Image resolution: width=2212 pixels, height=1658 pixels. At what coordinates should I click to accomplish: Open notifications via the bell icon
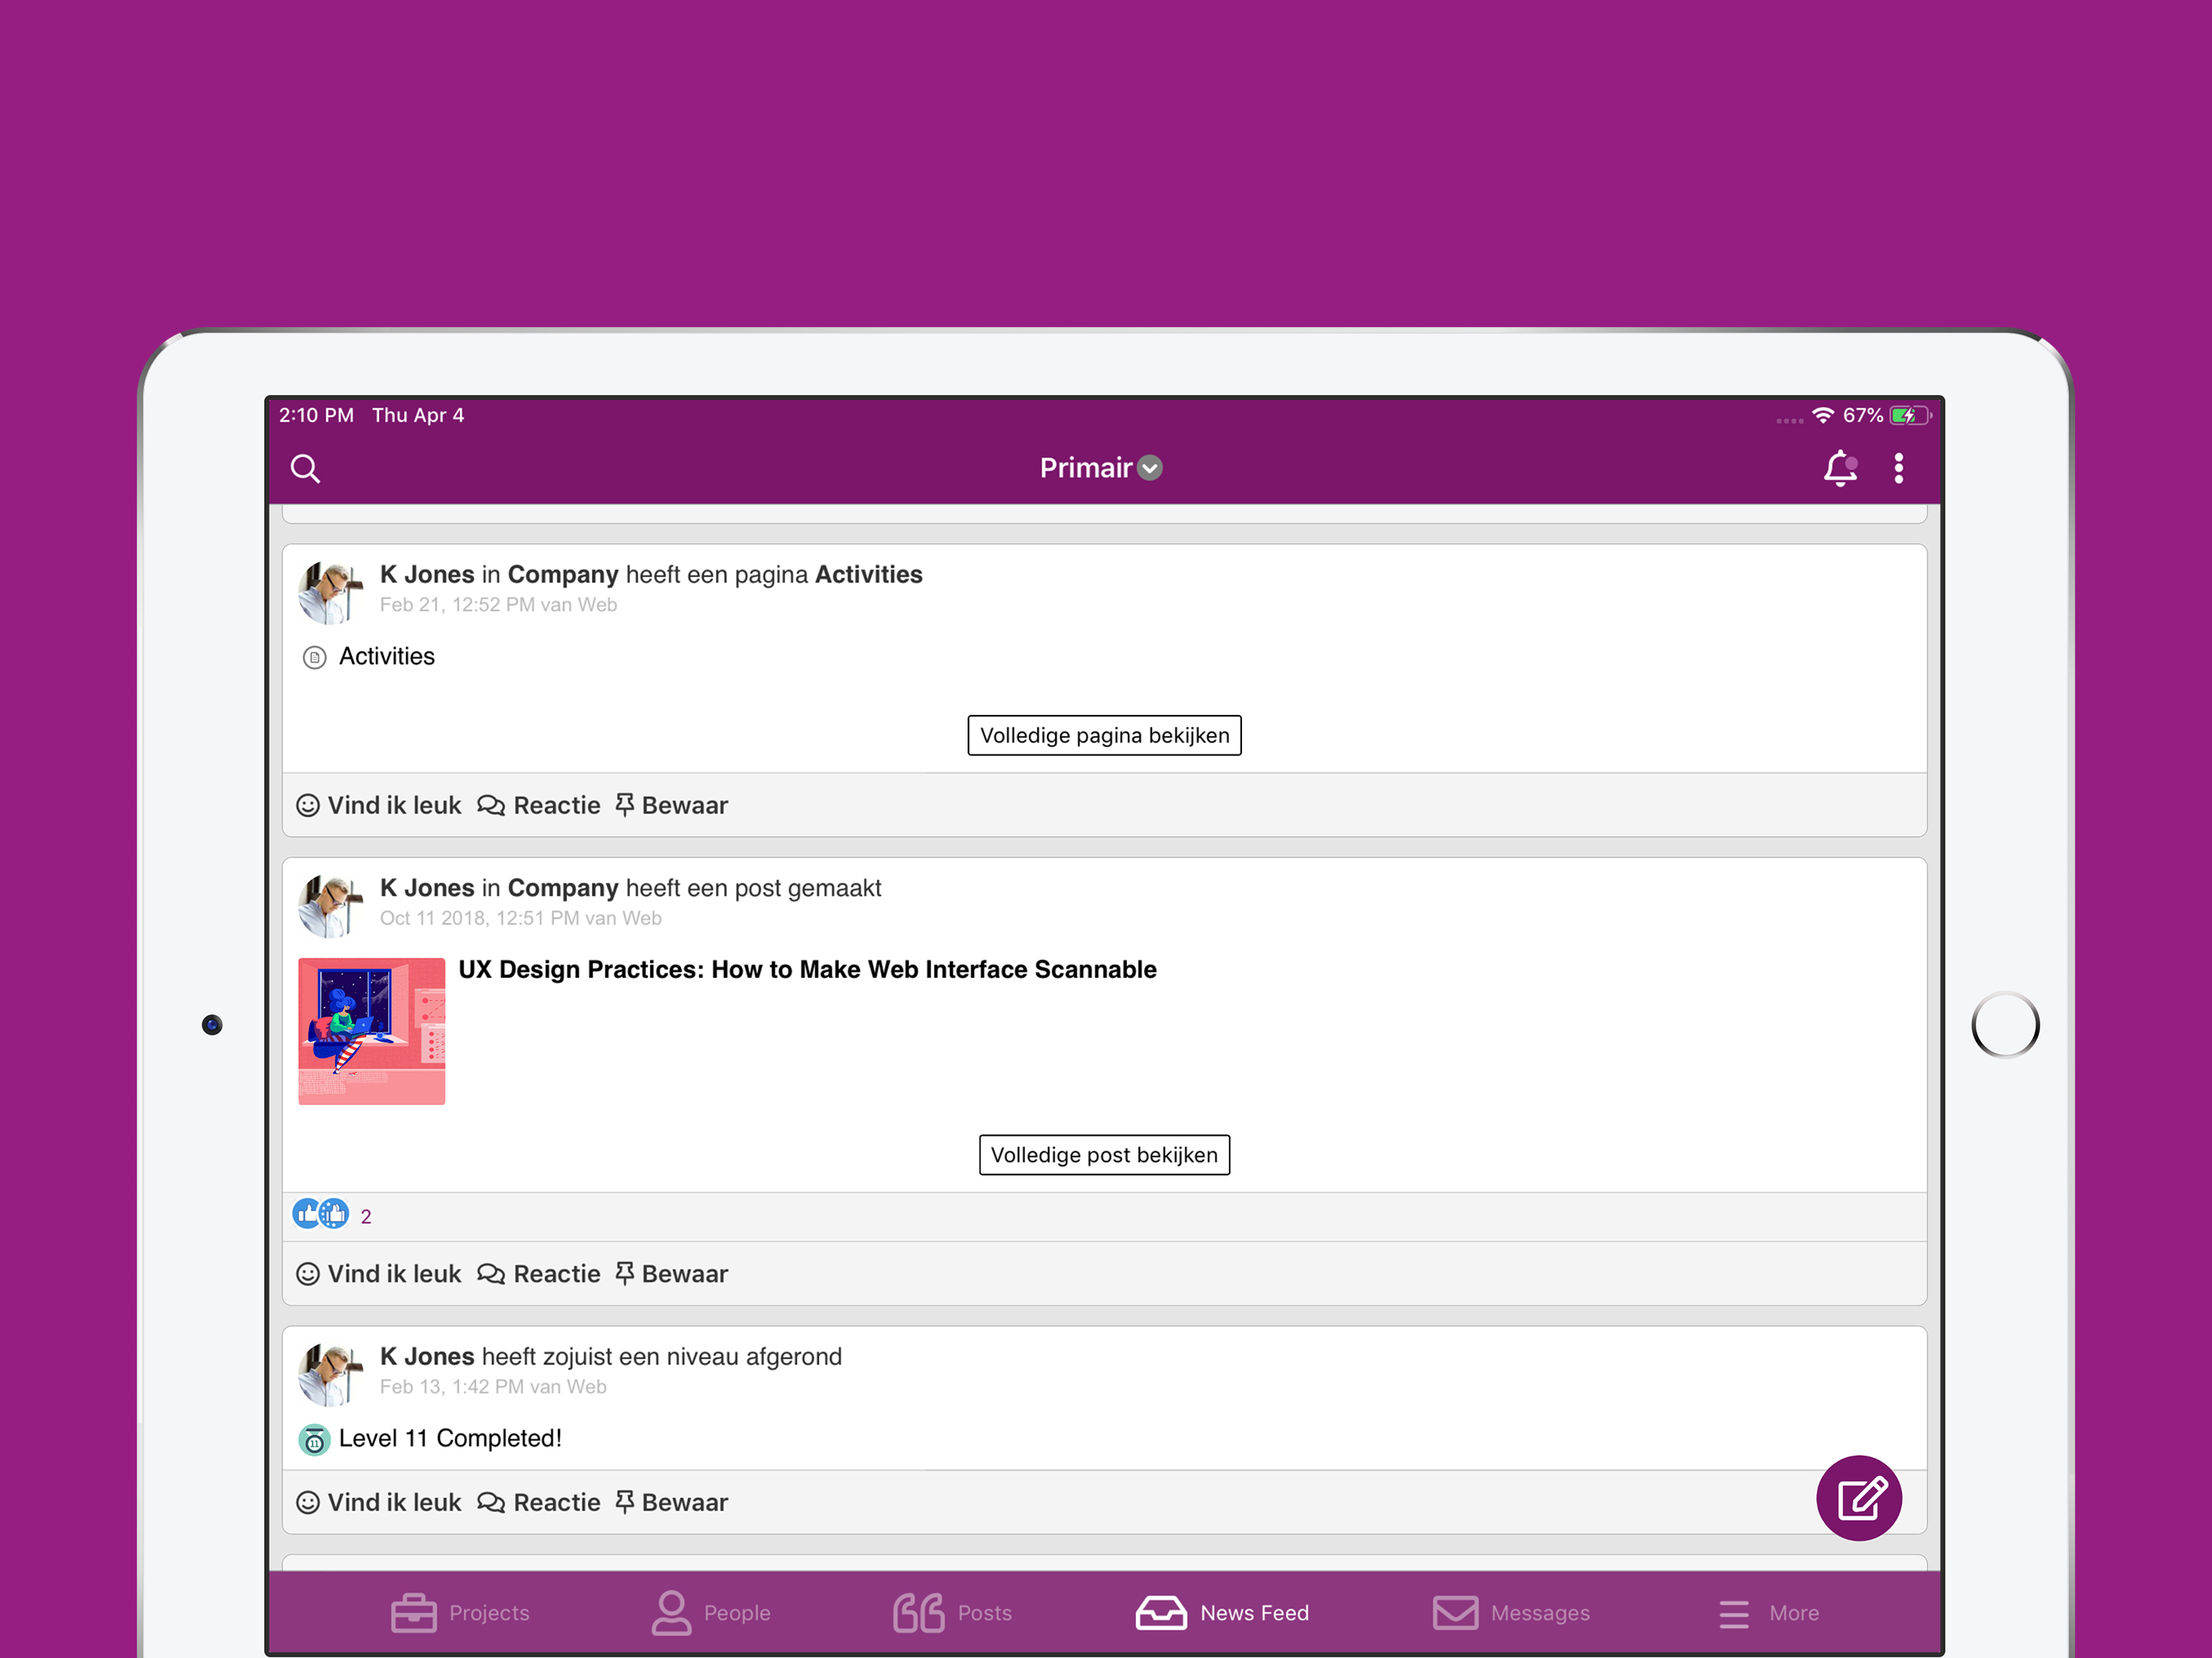(x=1839, y=468)
